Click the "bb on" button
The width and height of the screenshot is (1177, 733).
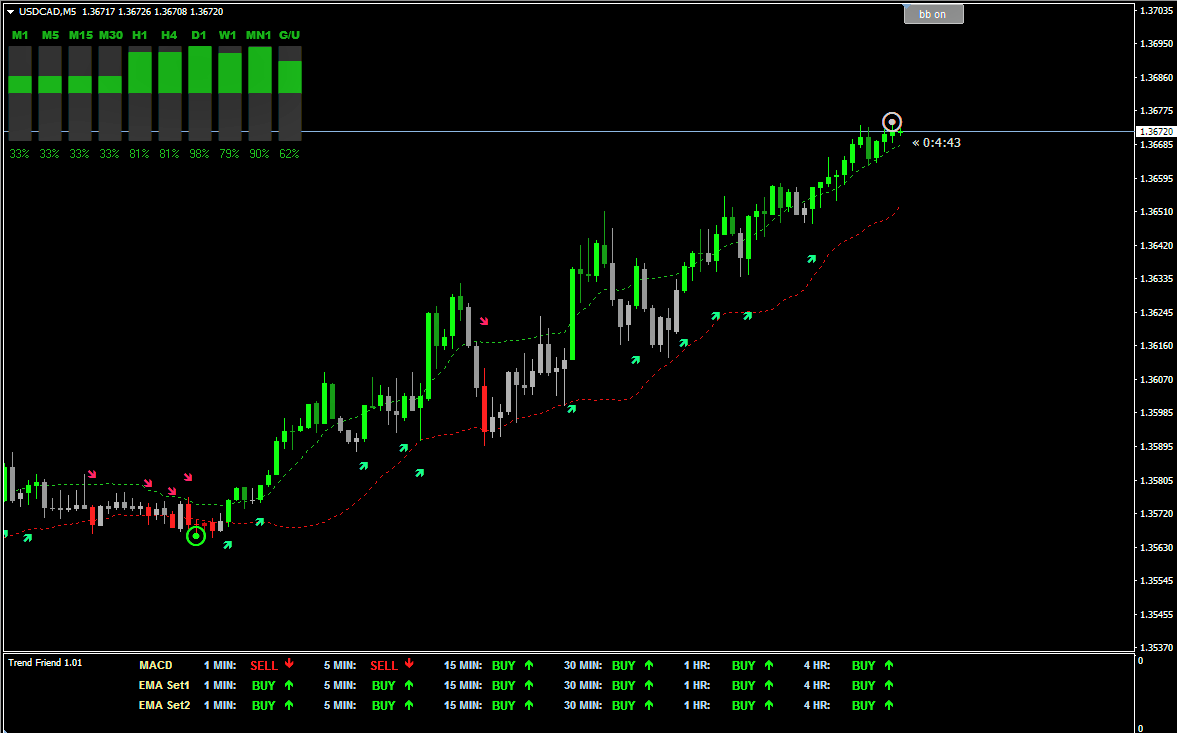(933, 14)
